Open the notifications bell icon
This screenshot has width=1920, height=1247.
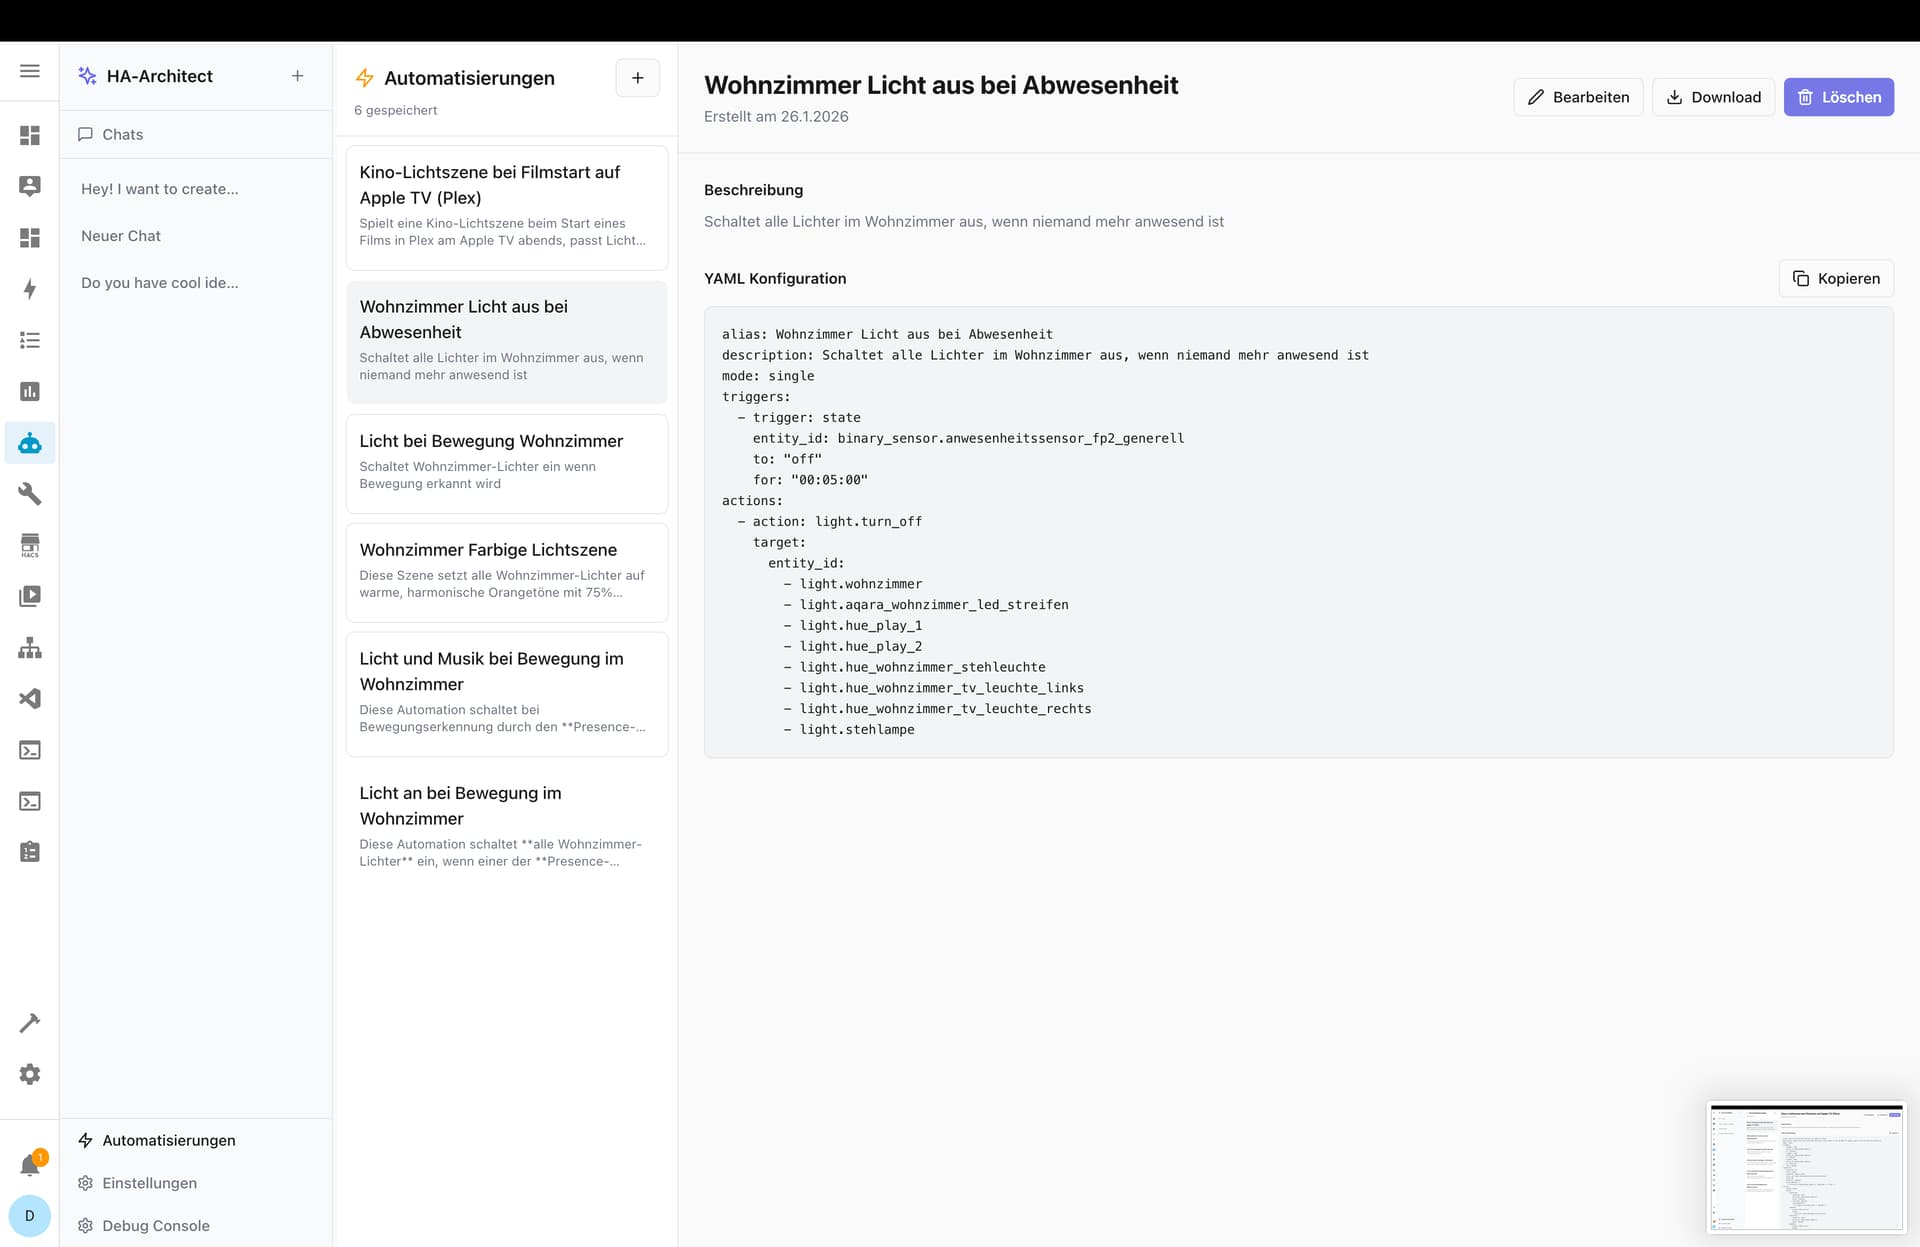(30, 1165)
